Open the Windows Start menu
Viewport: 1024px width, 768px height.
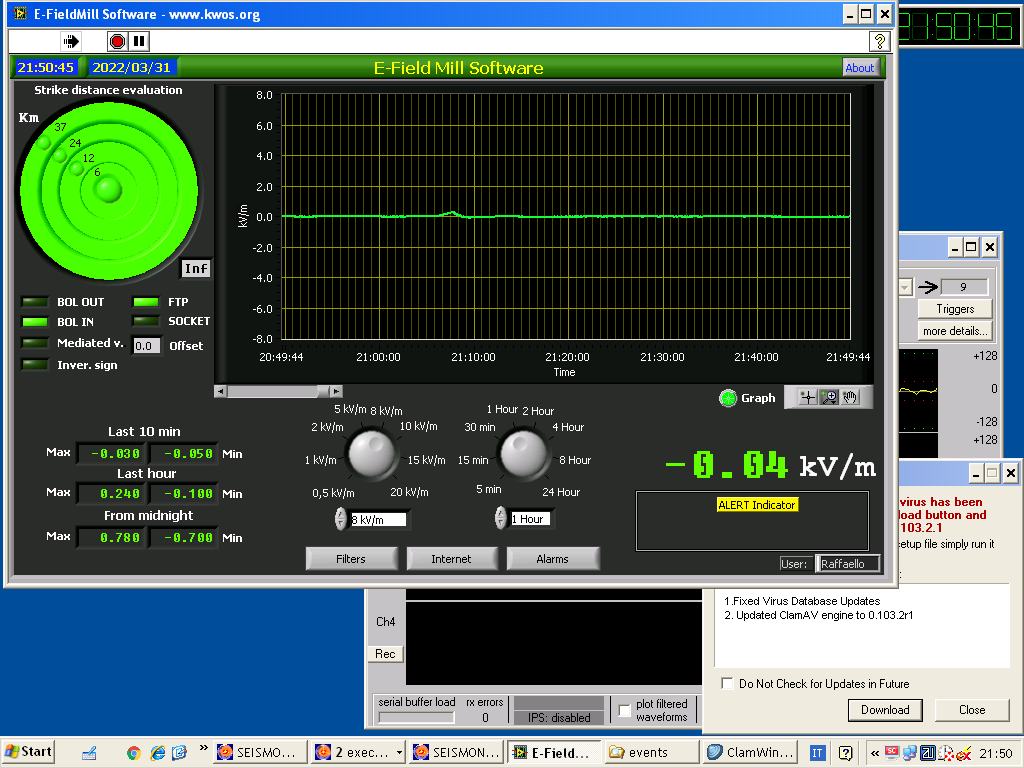28,752
